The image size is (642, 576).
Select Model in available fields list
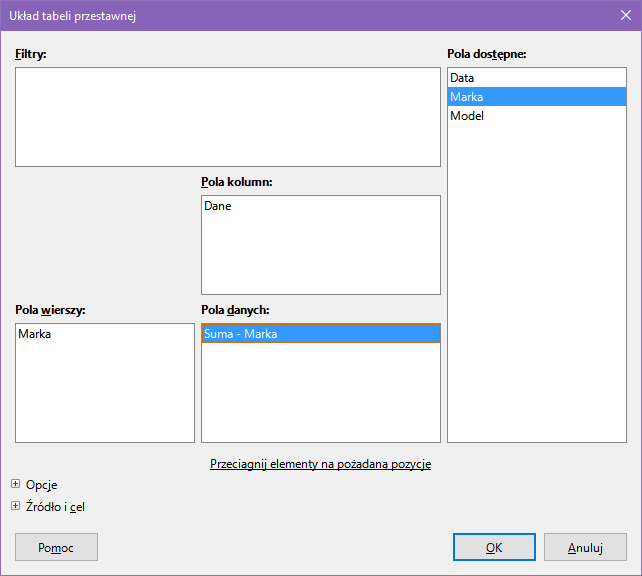(x=467, y=116)
